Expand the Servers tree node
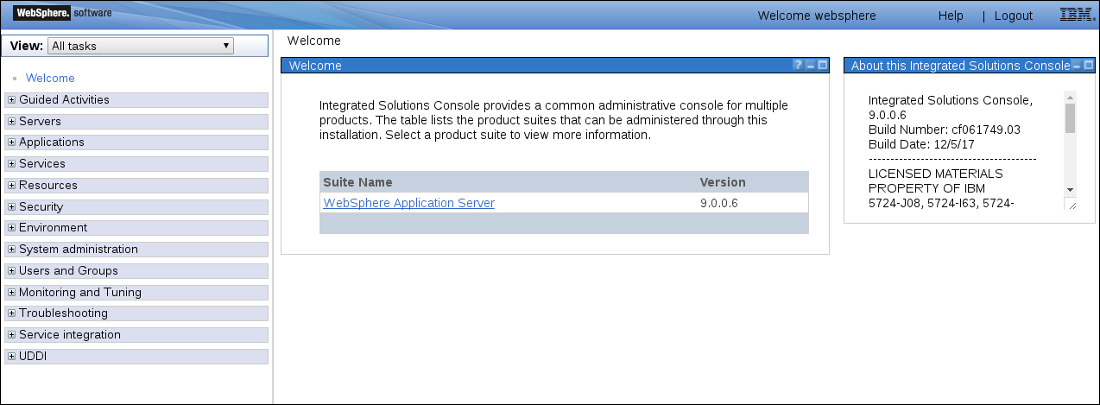This screenshot has height=405, width=1100. [x=12, y=121]
